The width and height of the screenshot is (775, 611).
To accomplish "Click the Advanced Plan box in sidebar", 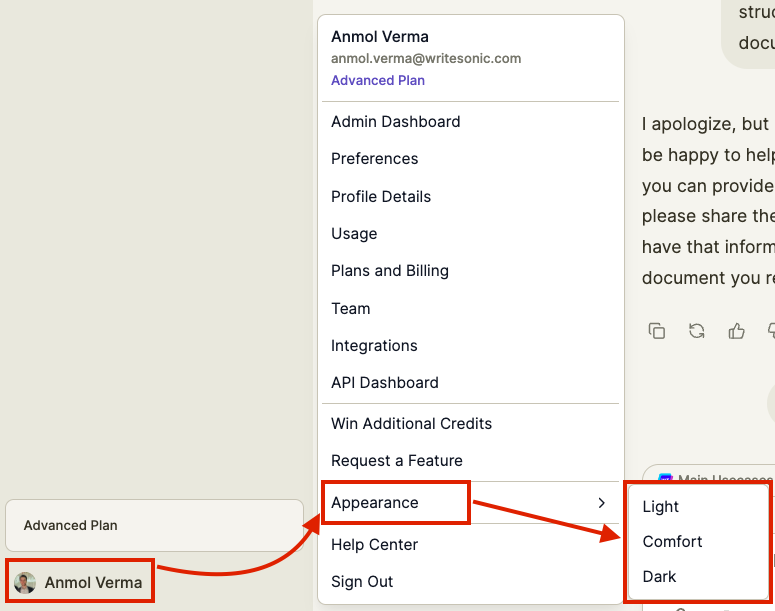I will [154, 525].
